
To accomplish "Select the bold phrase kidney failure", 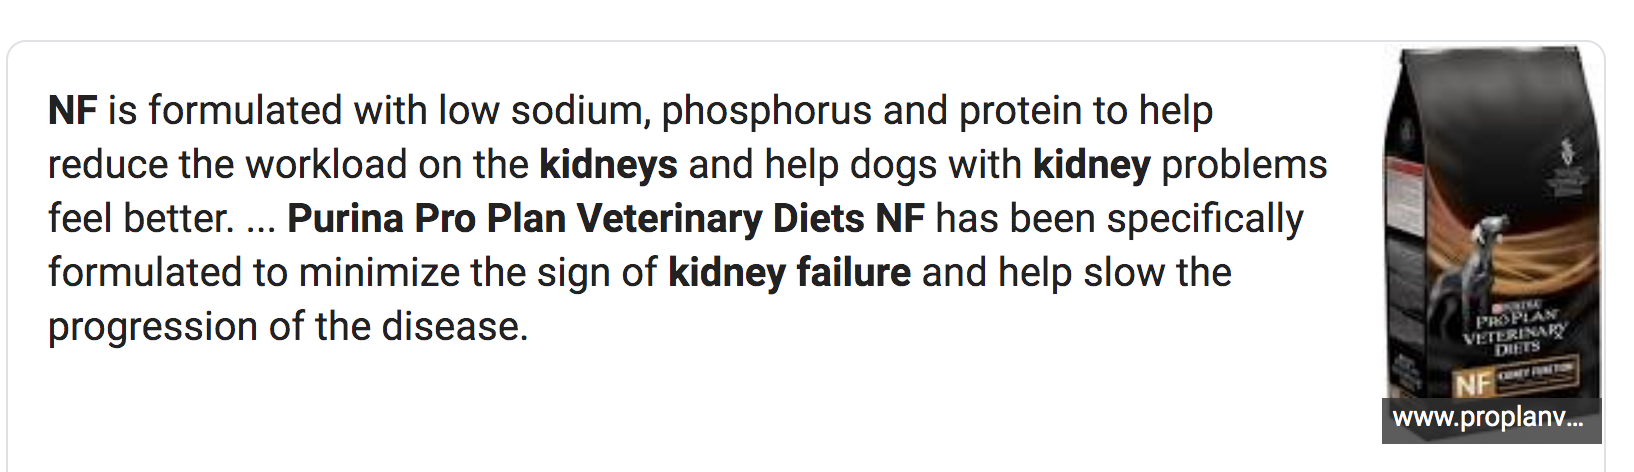I will 790,273.
